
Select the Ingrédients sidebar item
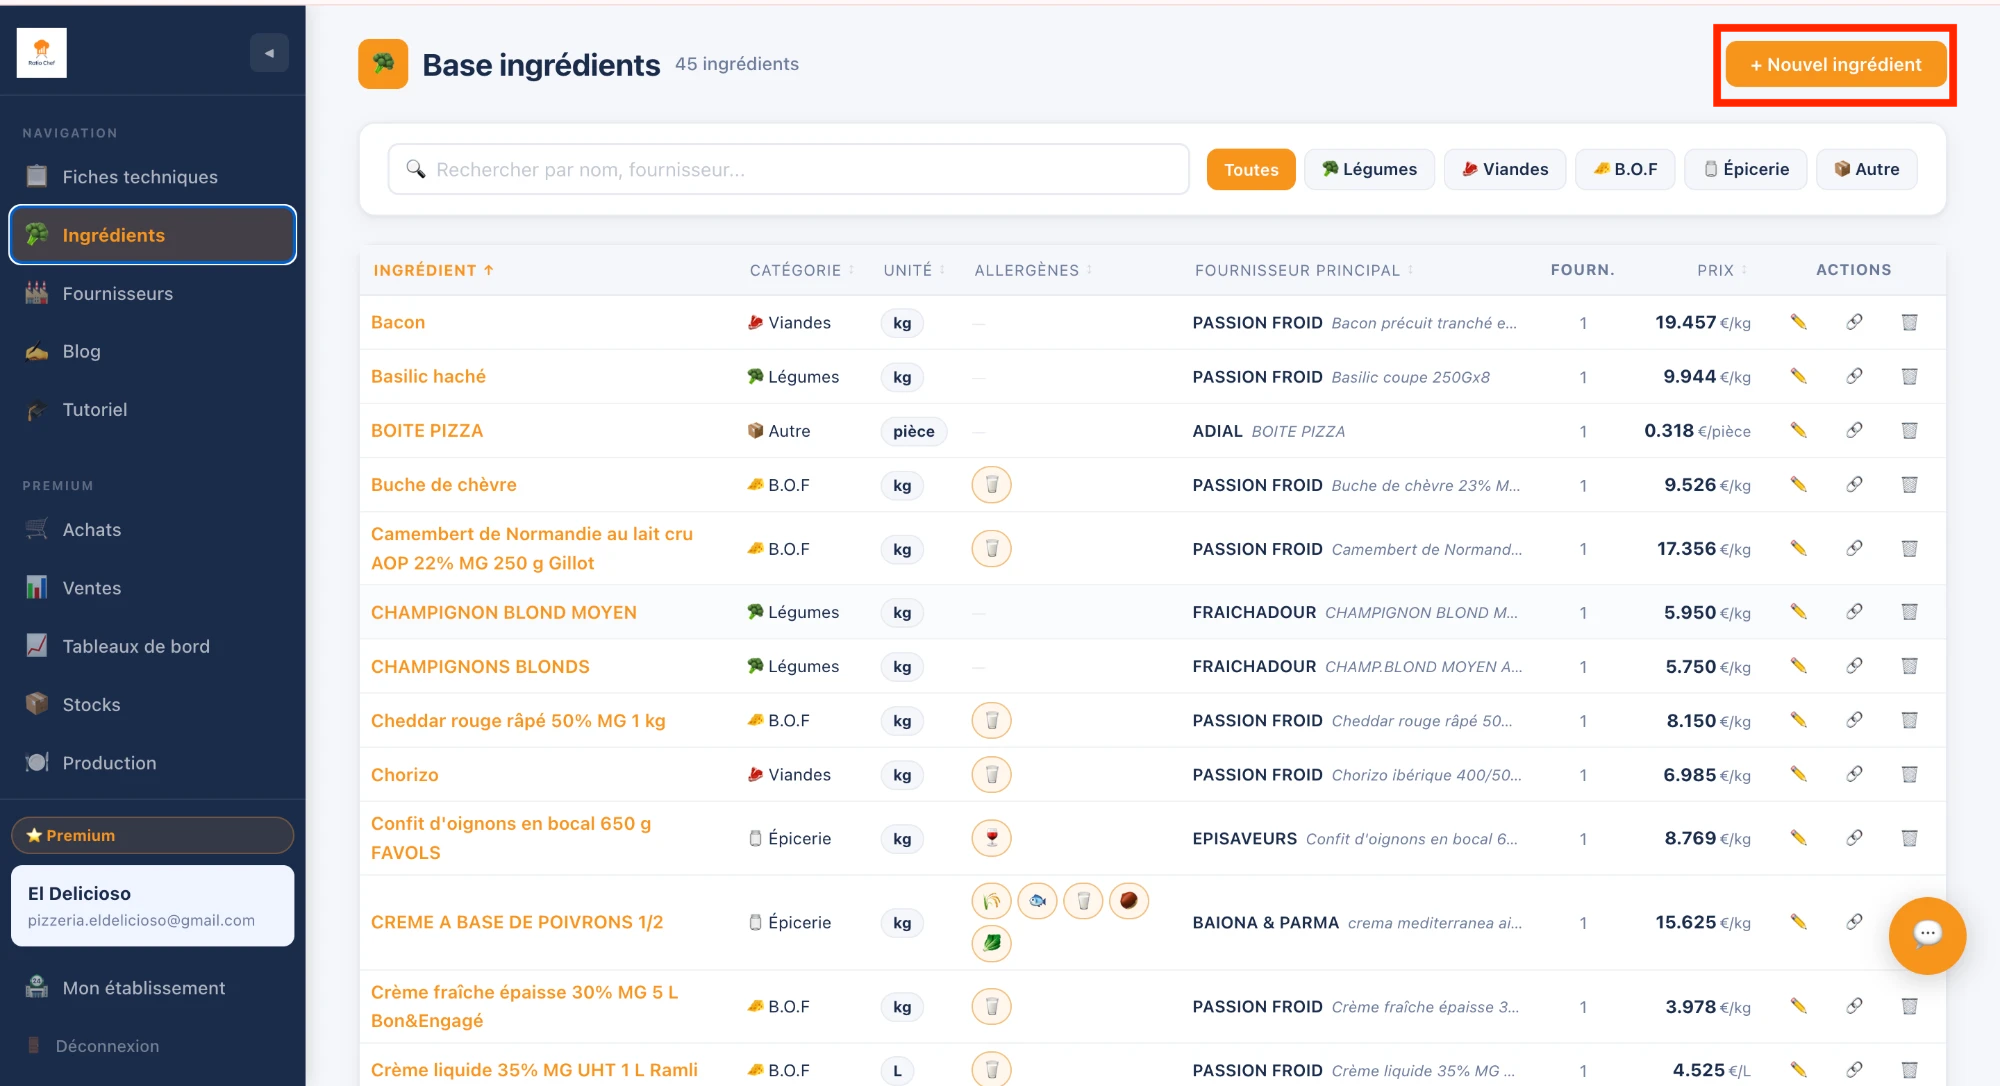click(x=152, y=235)
